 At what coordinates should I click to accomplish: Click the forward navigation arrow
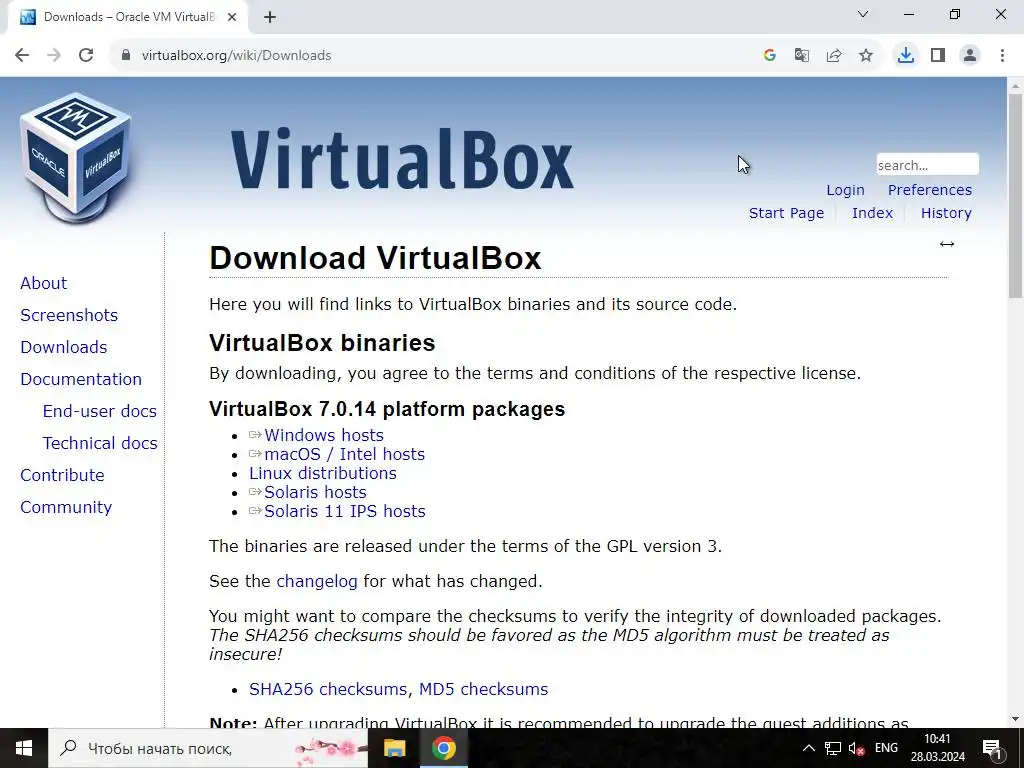[54, 56]
